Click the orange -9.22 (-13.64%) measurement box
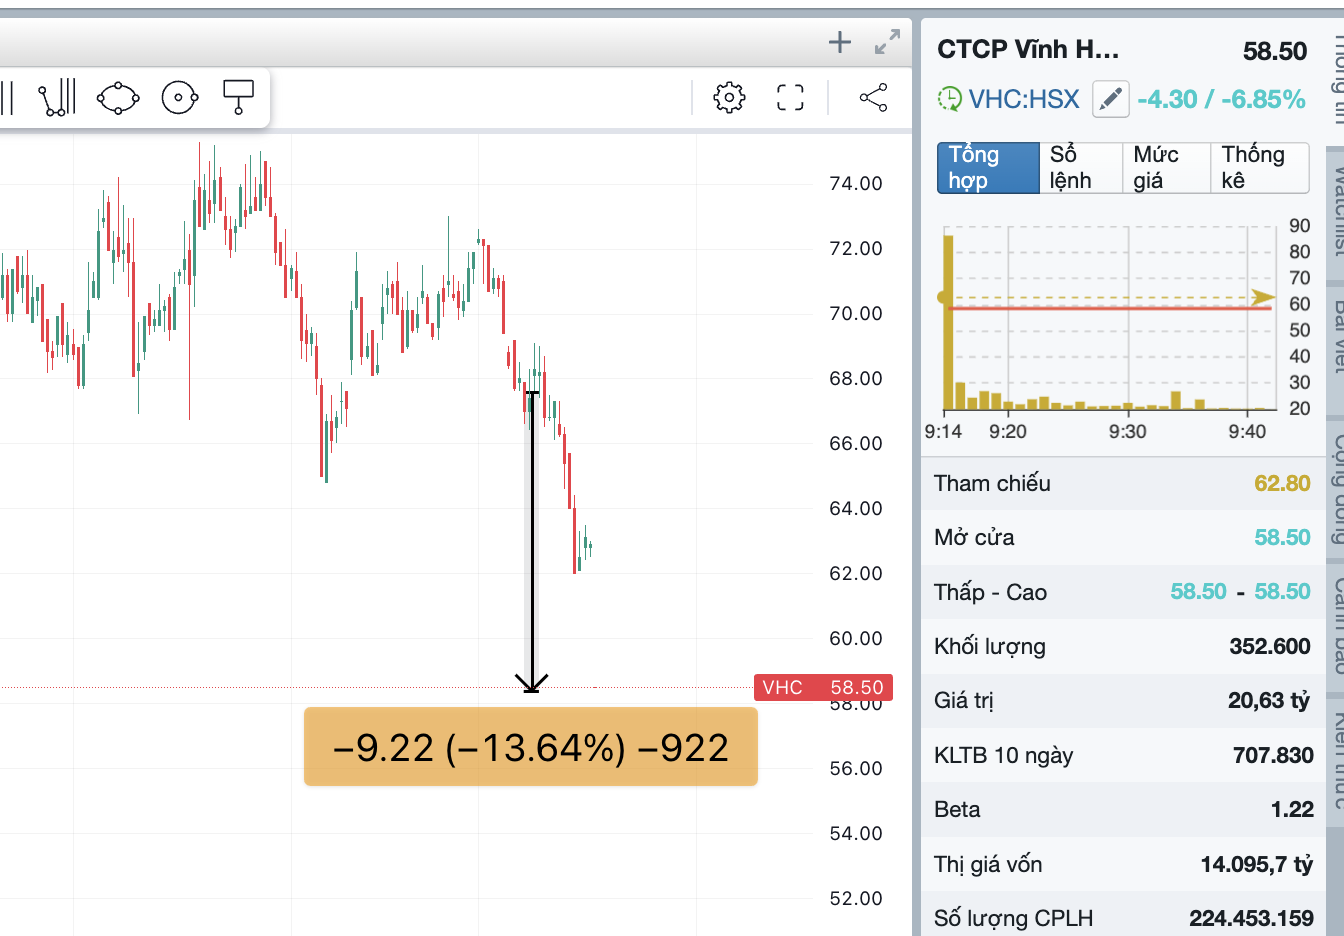This screenshot has width=1344, height=936. 530,747
